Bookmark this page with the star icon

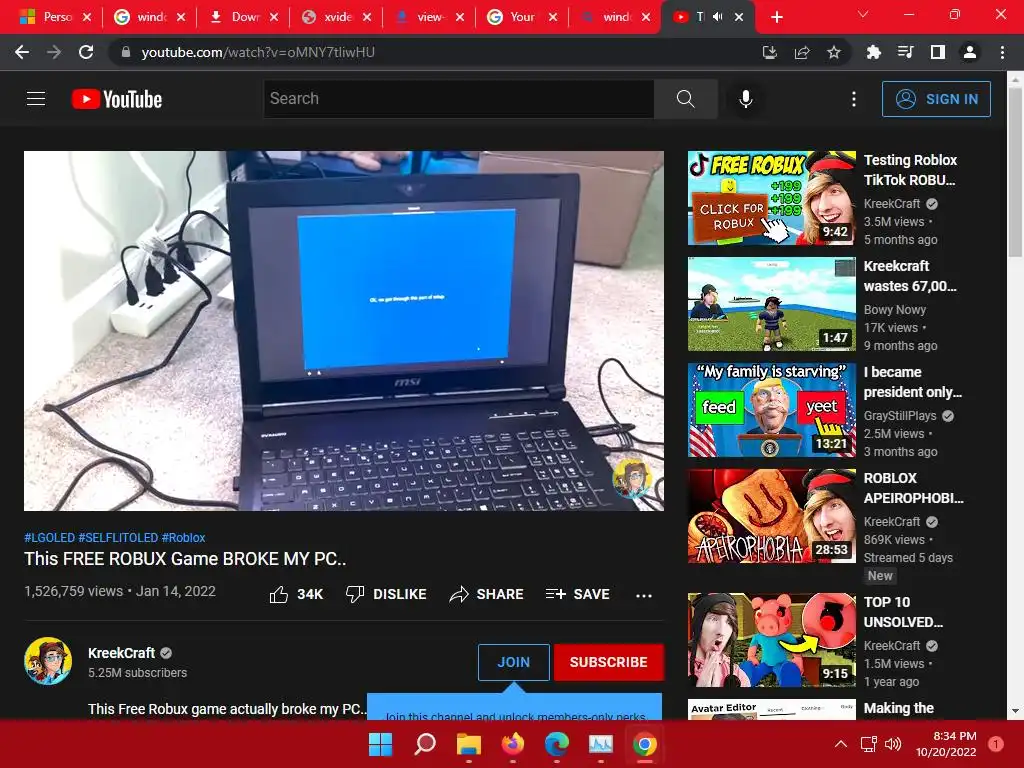833,52
